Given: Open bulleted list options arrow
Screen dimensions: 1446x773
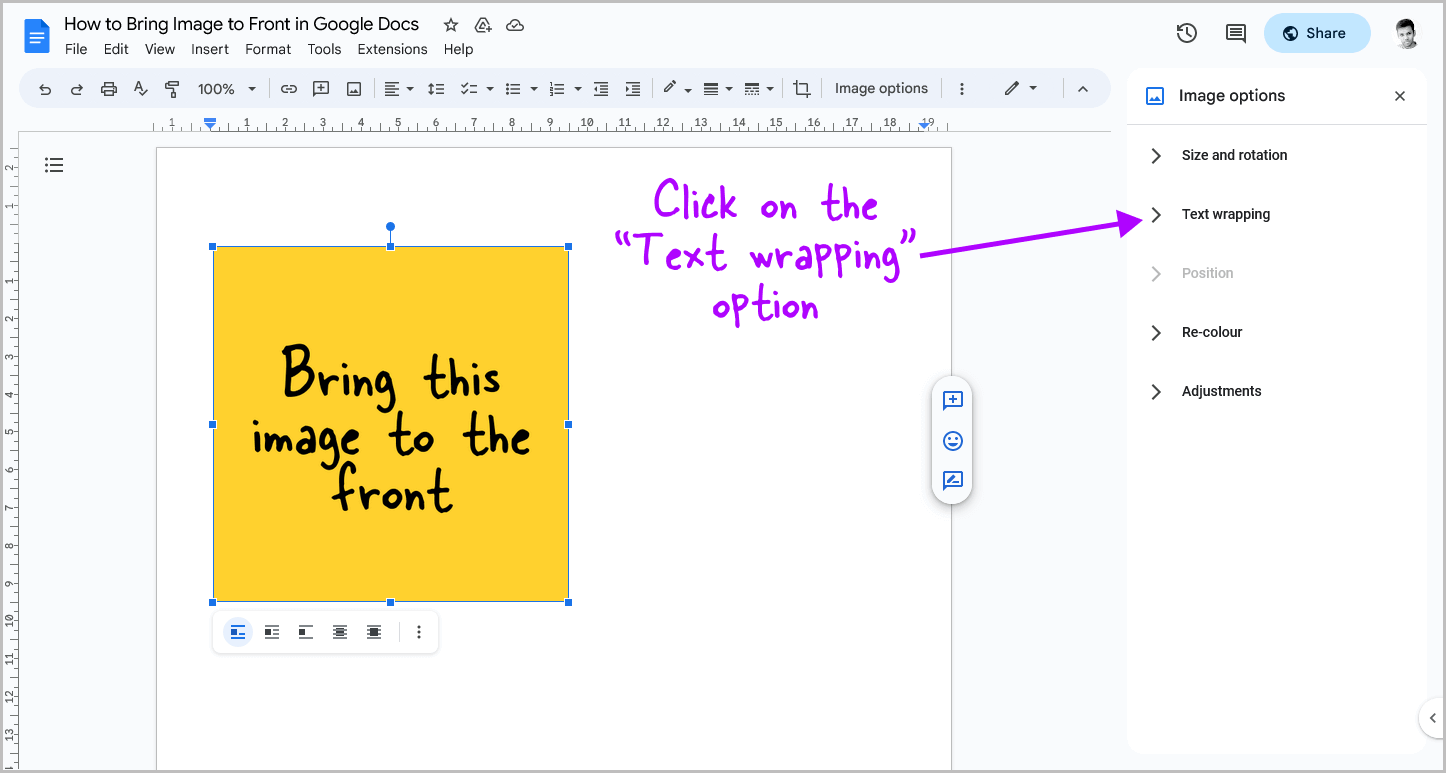Looking at the screenshot, I should click(534, 89).
